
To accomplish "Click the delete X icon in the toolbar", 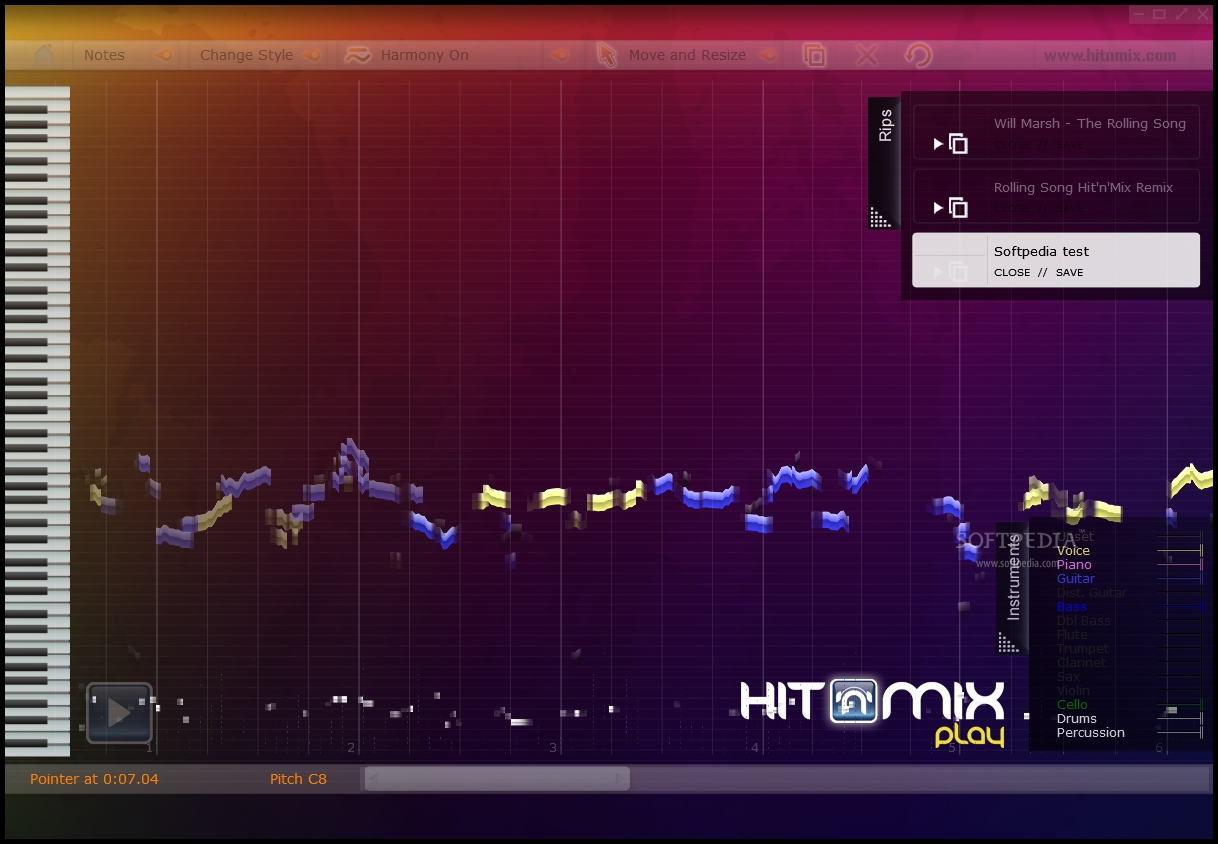I will coord(867,55).
